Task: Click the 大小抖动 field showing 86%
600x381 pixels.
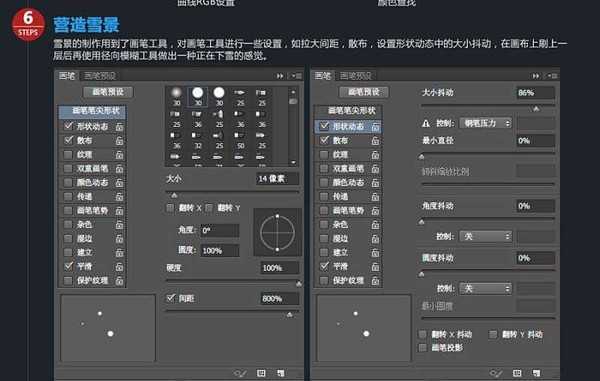Action: (536, 93)
